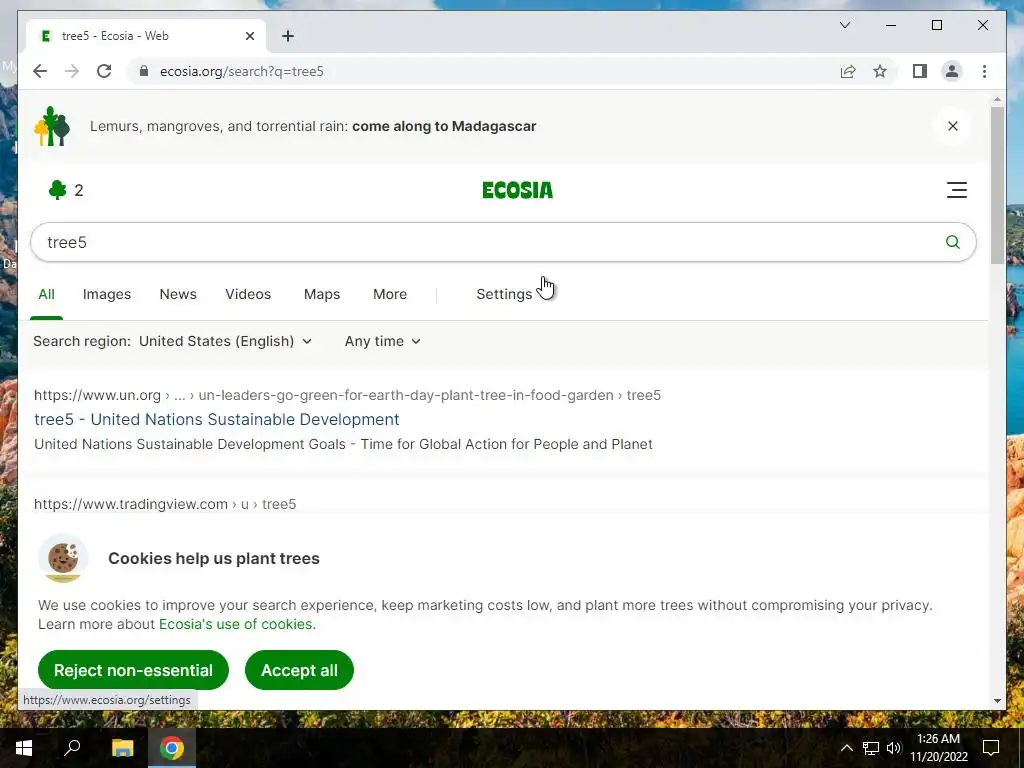Viewport: 1024px width, 768px height.
Task: Show hidden system tray icons
Action: pos(846,748)
